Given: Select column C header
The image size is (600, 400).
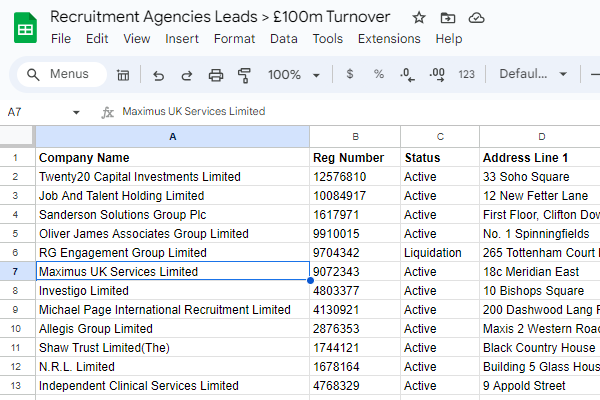Looking at the screenshot, I should pos(440,137).
